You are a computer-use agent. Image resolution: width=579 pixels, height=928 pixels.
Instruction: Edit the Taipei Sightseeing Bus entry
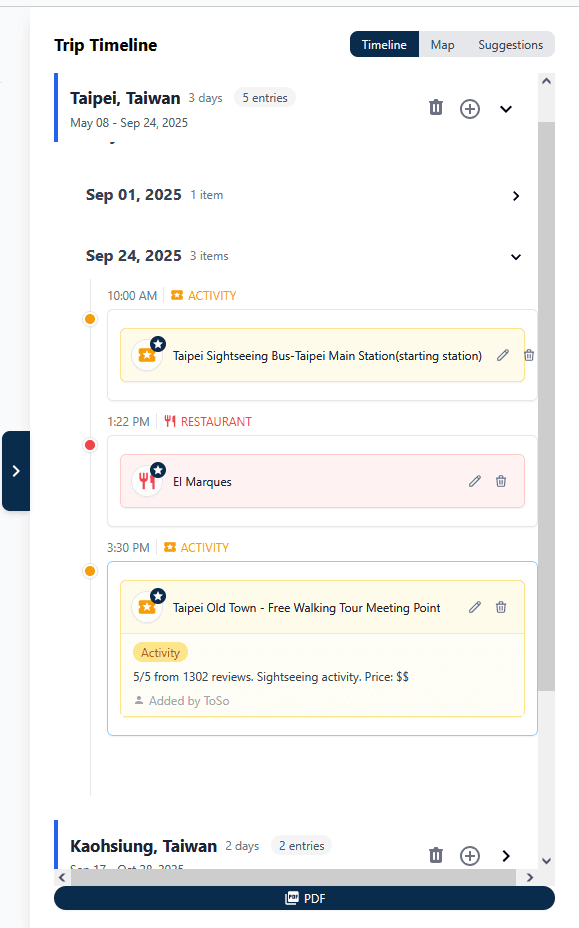pyautogui.click(x=503, y=355)
